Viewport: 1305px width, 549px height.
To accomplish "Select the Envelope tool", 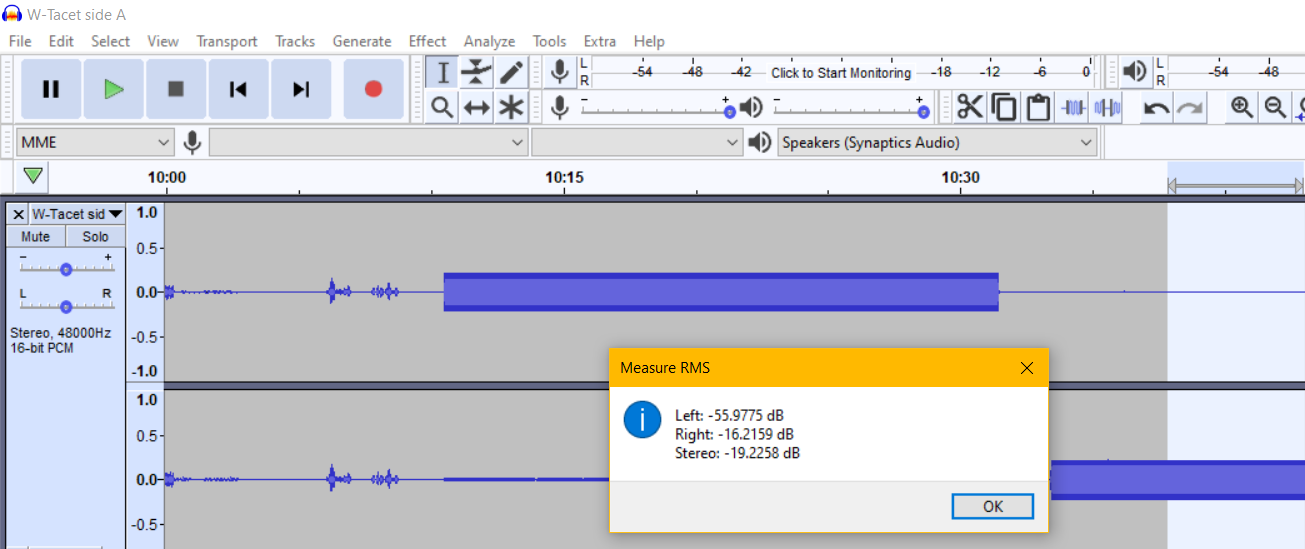I will [477, 72].
